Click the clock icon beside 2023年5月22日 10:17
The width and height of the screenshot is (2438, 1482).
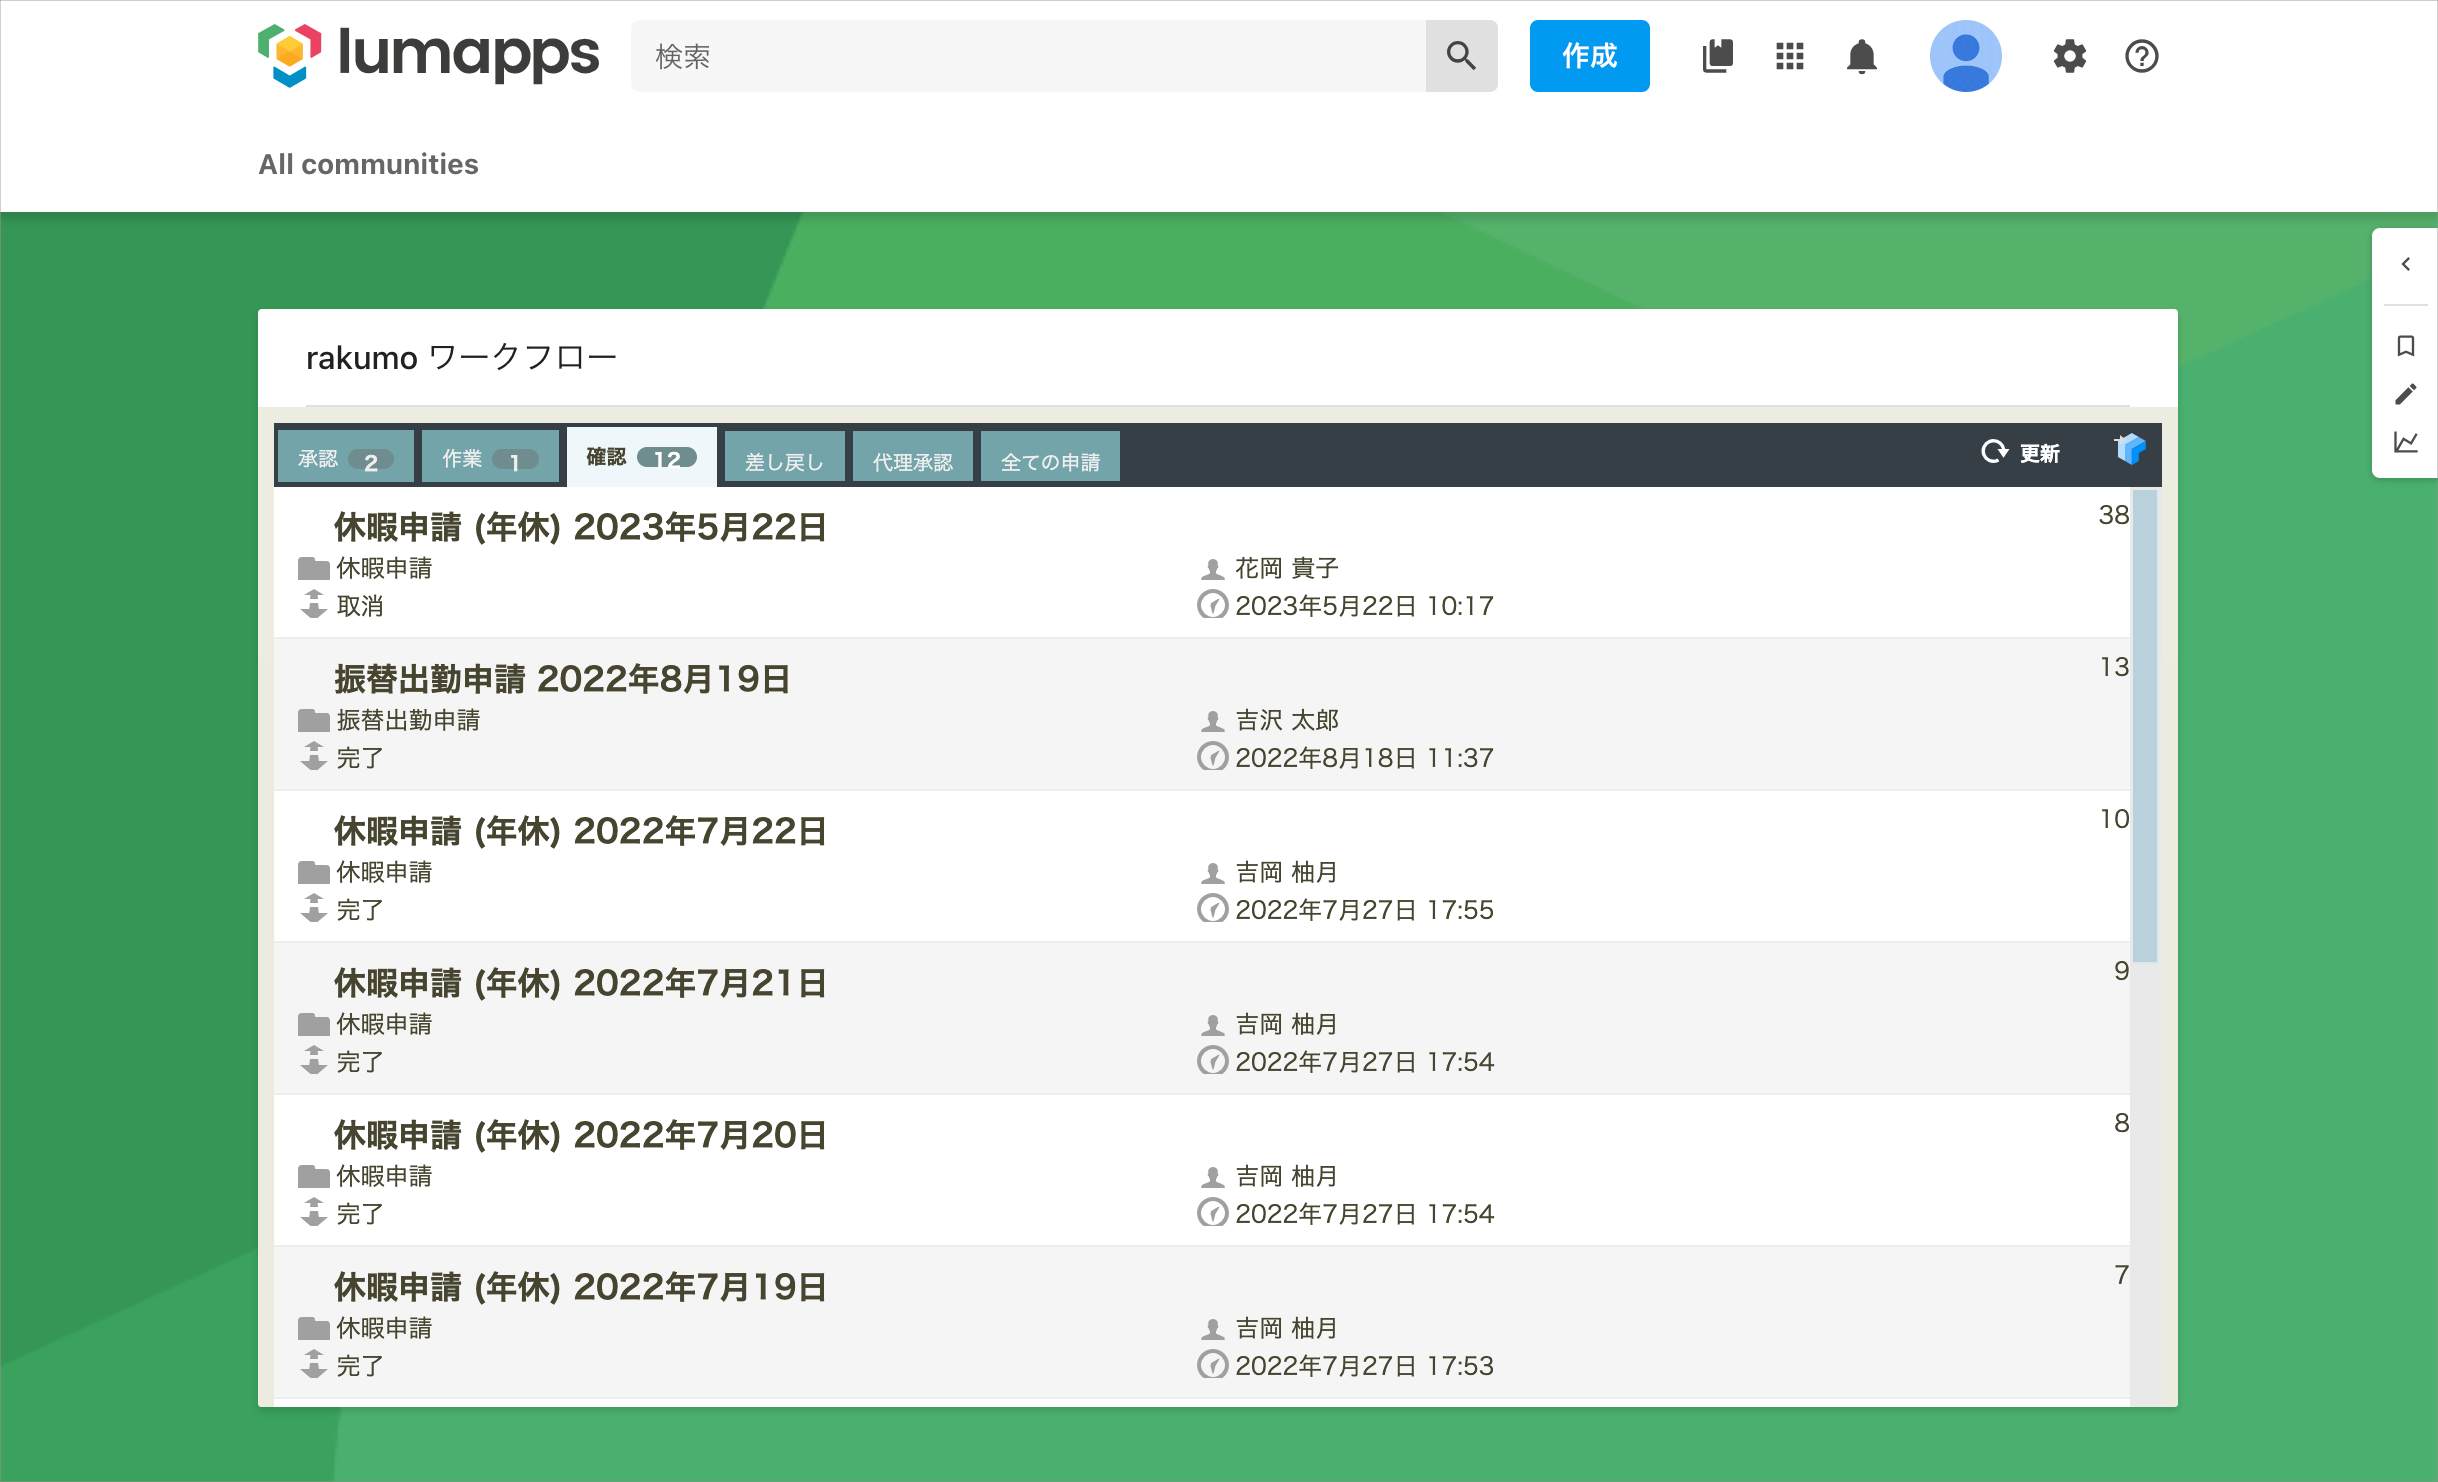coord(1212,605)
